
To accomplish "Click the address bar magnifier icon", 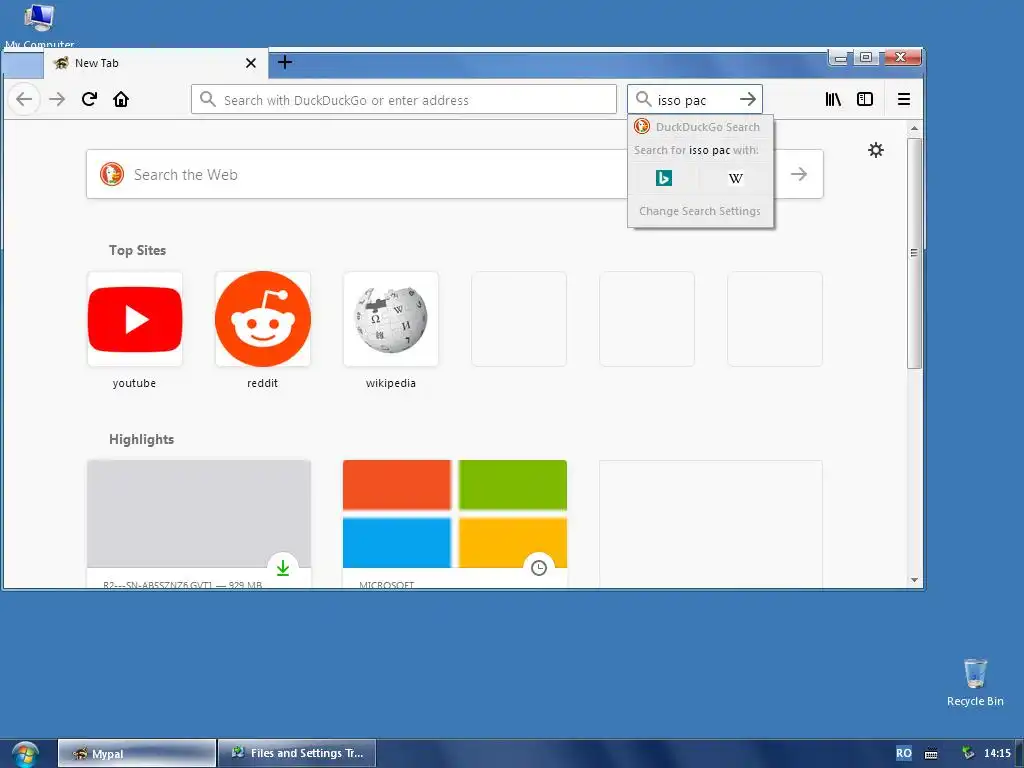I will tap(208, 99).
